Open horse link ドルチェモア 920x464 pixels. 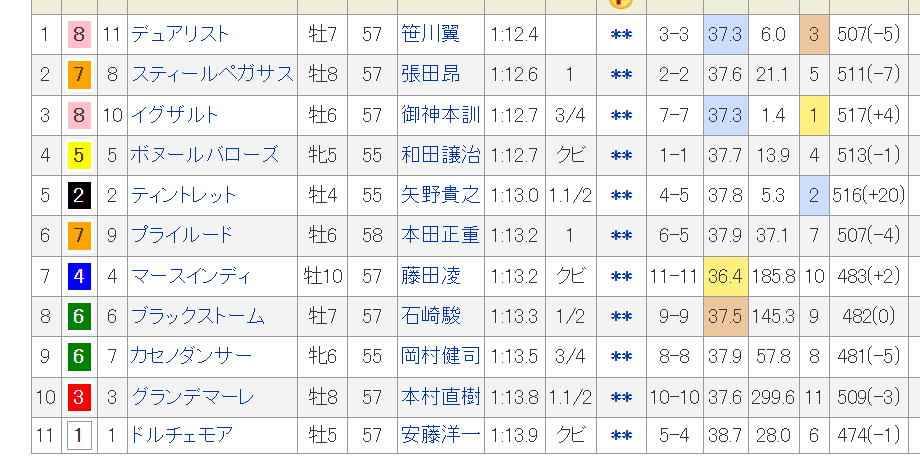pos(181,435)
